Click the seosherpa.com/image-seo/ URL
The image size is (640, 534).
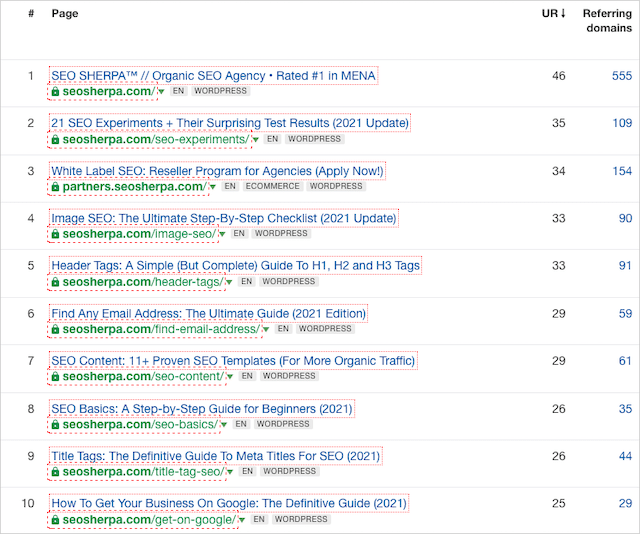[x=140, y=234]
